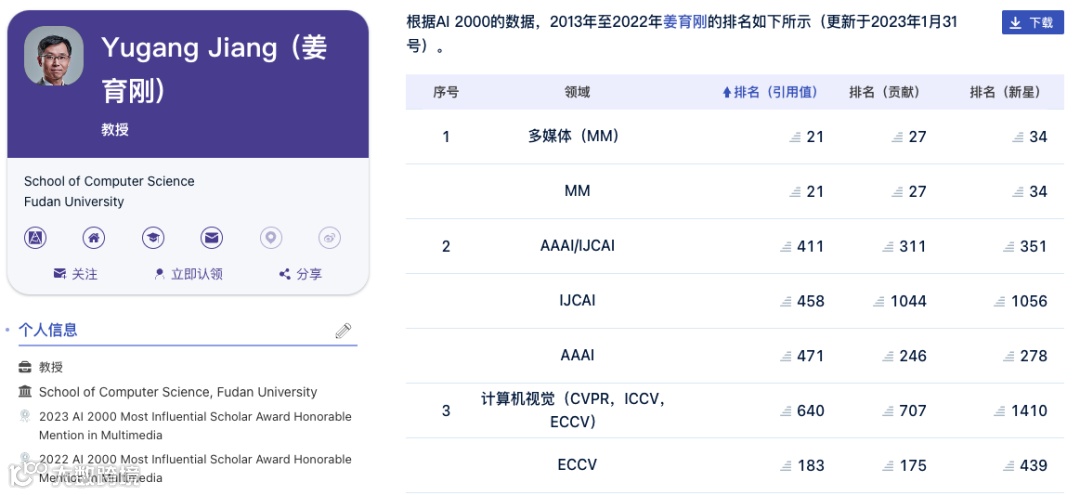Click Yugang Jiang's profile photo

pyautogui.click(x=54, y=56)
